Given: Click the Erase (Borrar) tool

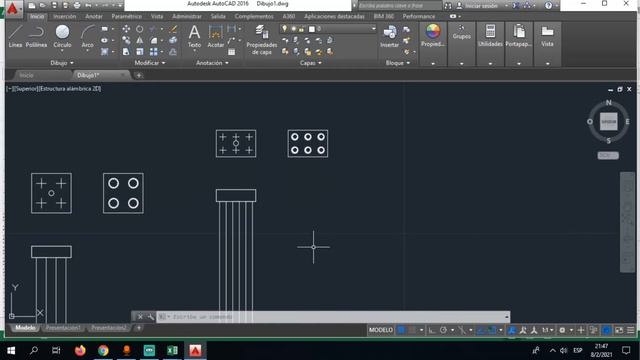Looking at the screenshot, I should (173, 29).
